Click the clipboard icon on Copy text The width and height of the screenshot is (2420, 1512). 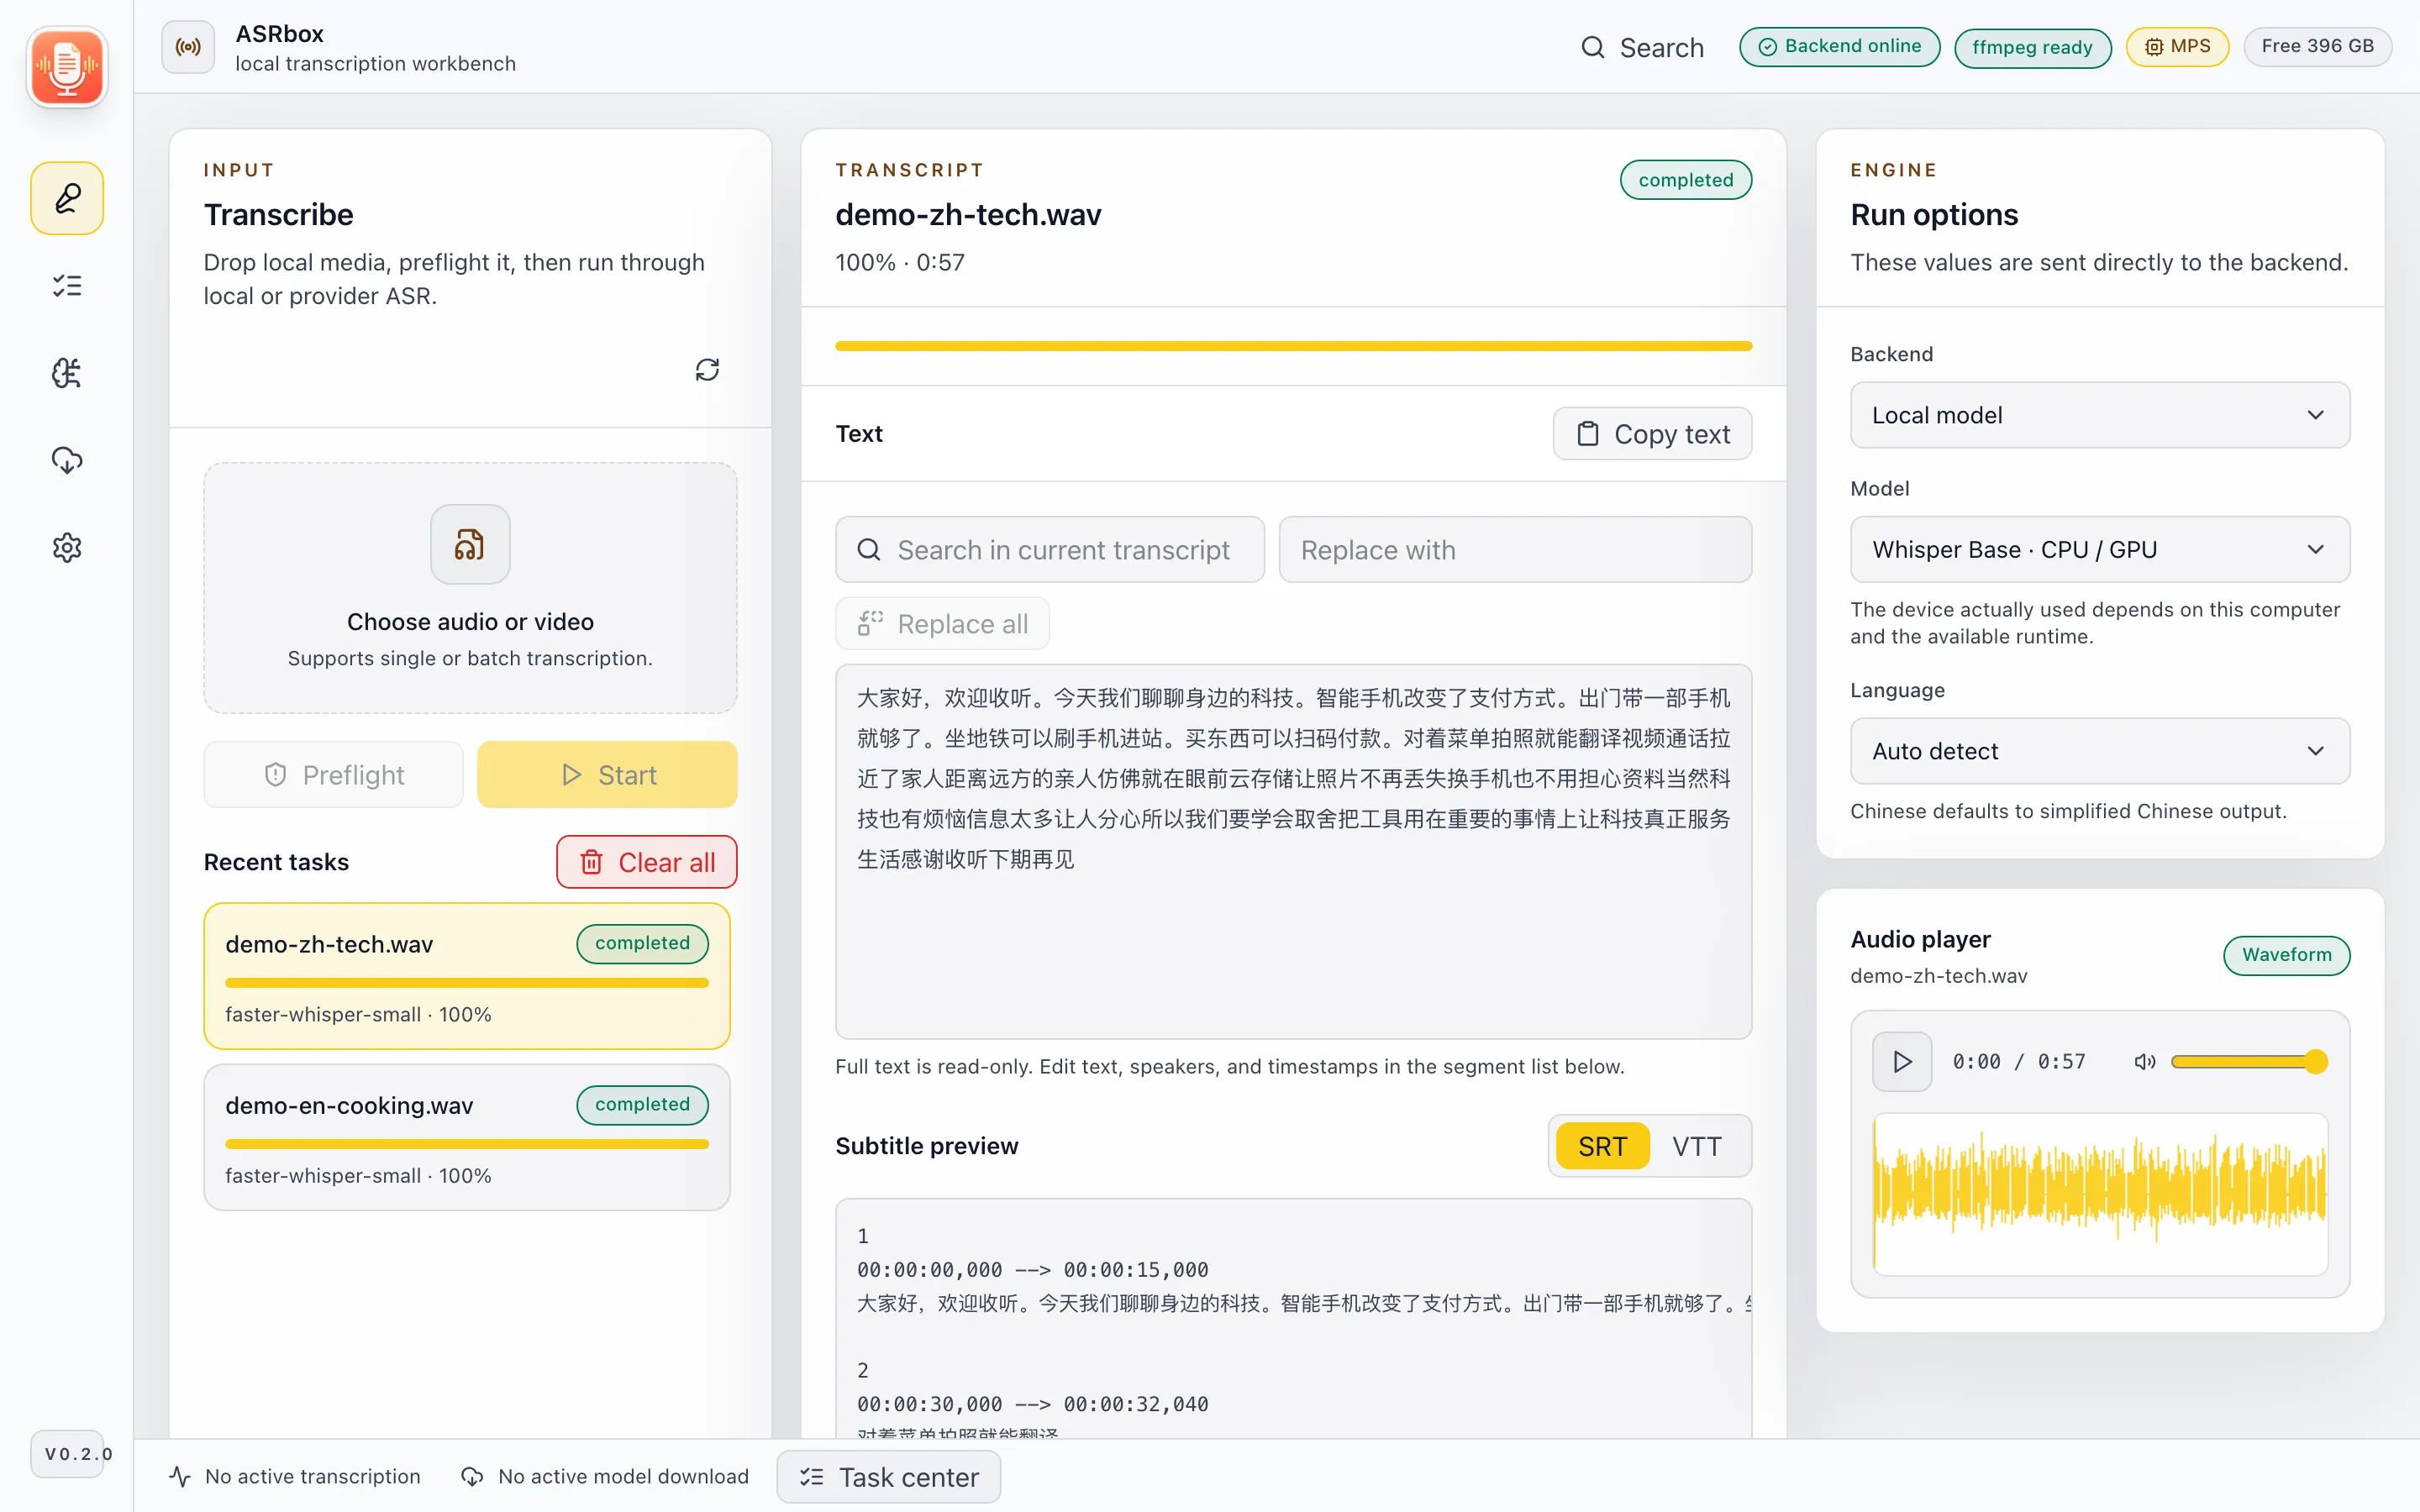(1588, 434)
